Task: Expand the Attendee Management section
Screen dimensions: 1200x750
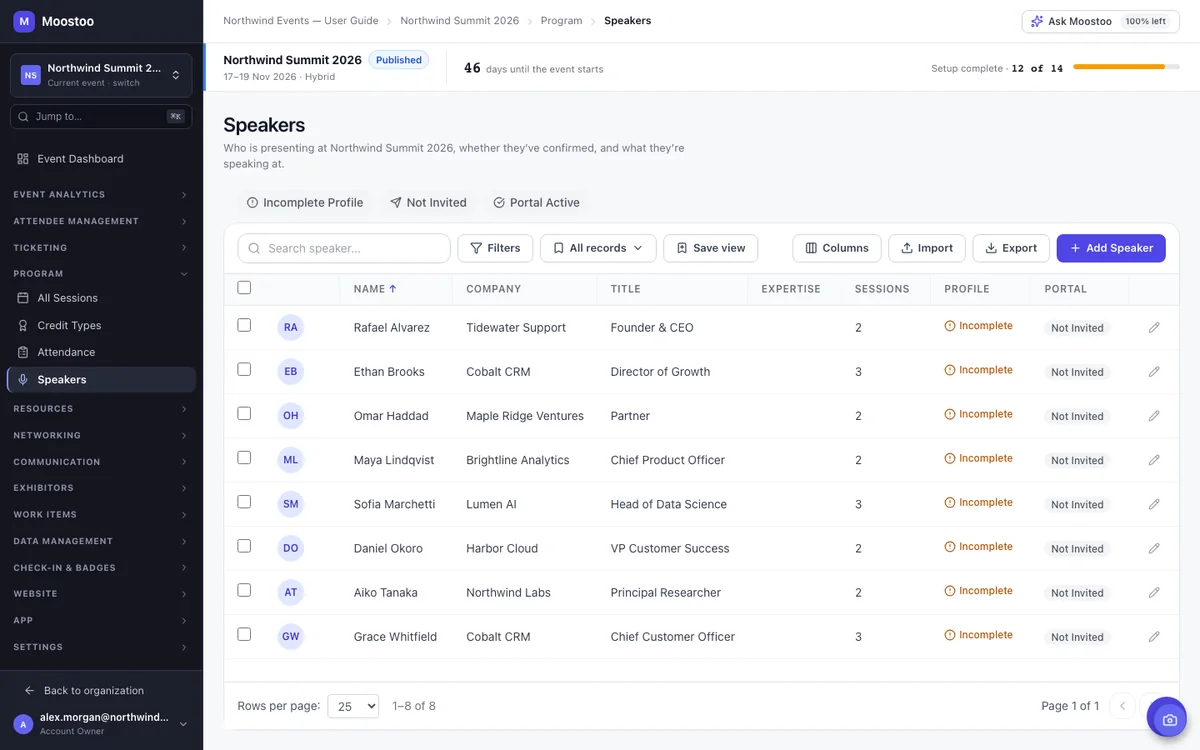Action: point(101,221)
